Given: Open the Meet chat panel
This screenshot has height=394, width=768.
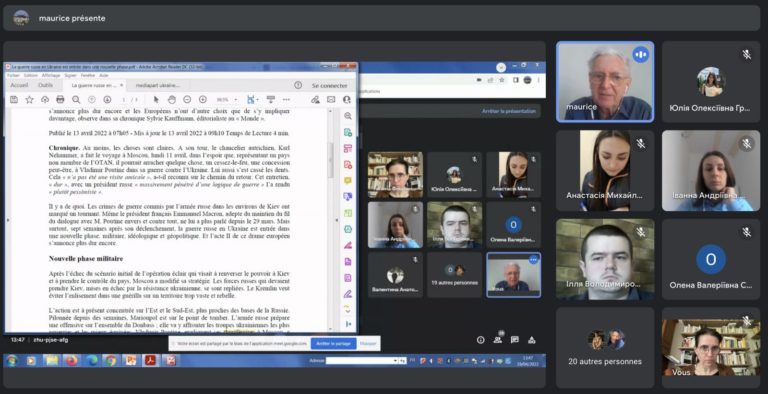Looking at the screenshot, I should click(x=514, y=340).
